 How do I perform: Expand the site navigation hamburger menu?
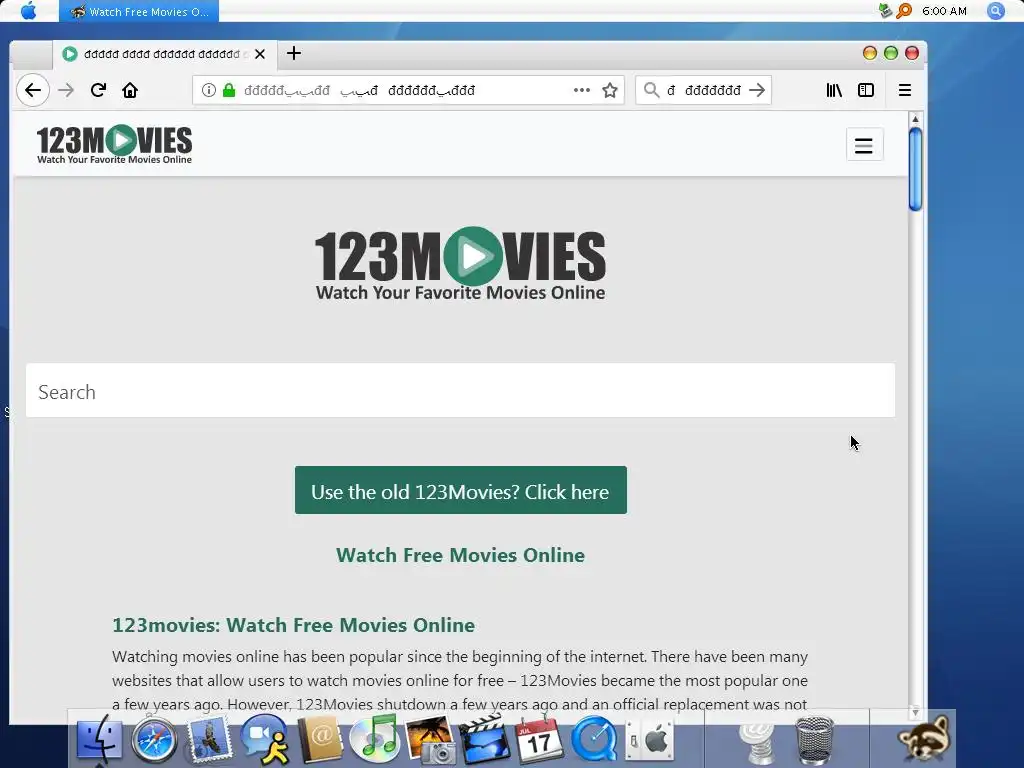pyautogui.click(x=864, y=145)
